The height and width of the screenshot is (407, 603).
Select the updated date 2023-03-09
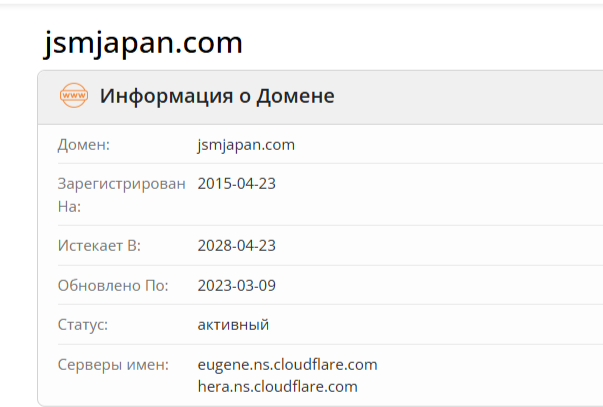coord(237,285)
